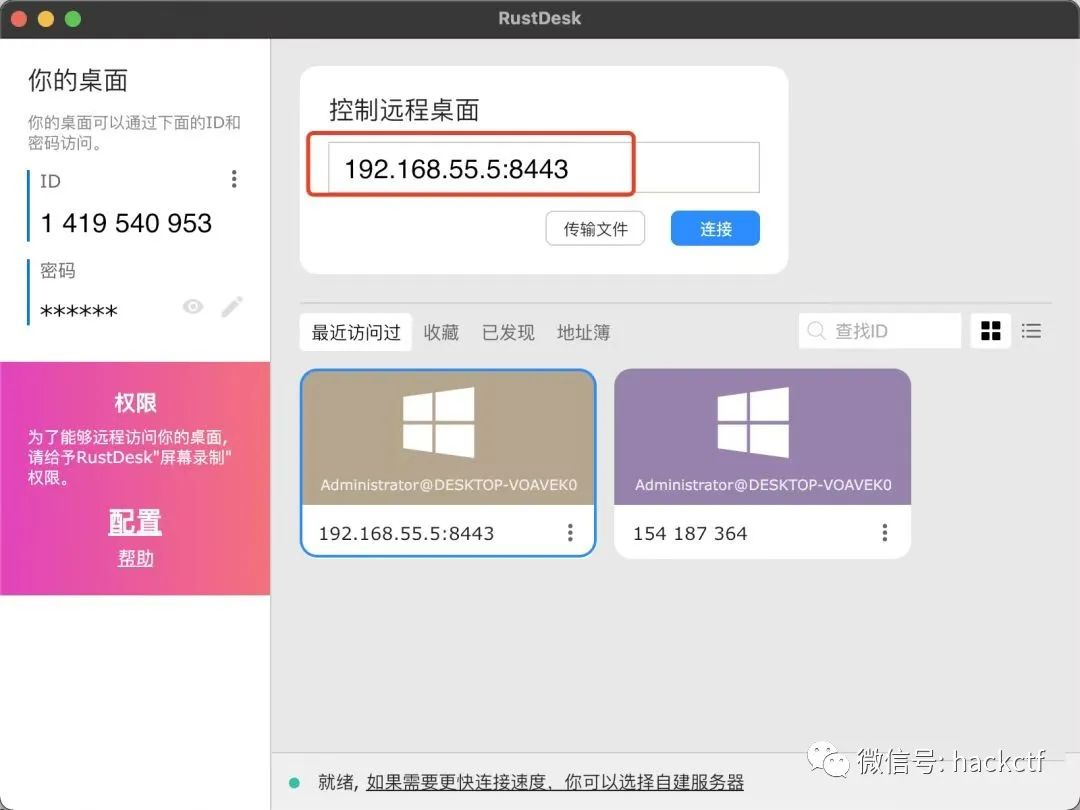
Task: Switch to the 收藏 tab
Action: [441, 332]
